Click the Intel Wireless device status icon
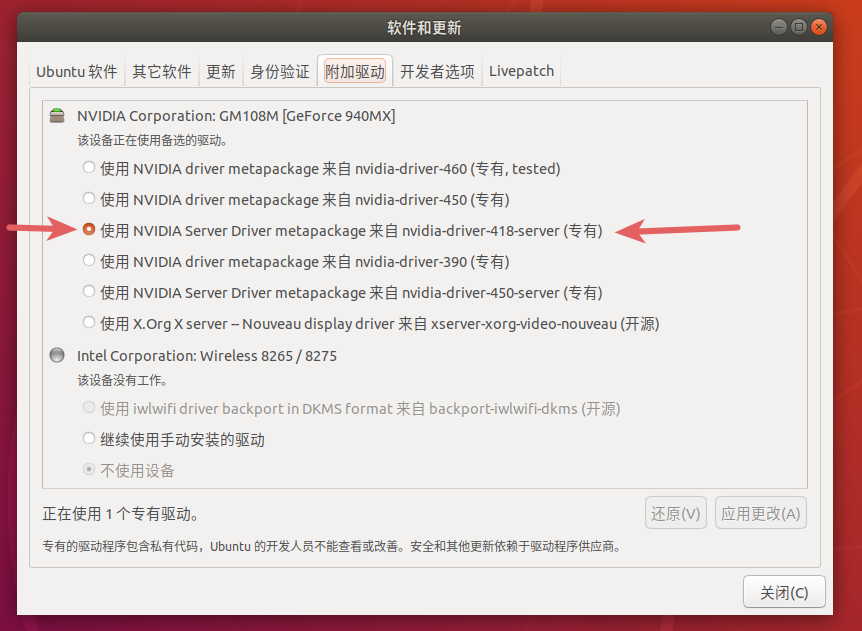862x631 pixels. click(x=57, y=355)
